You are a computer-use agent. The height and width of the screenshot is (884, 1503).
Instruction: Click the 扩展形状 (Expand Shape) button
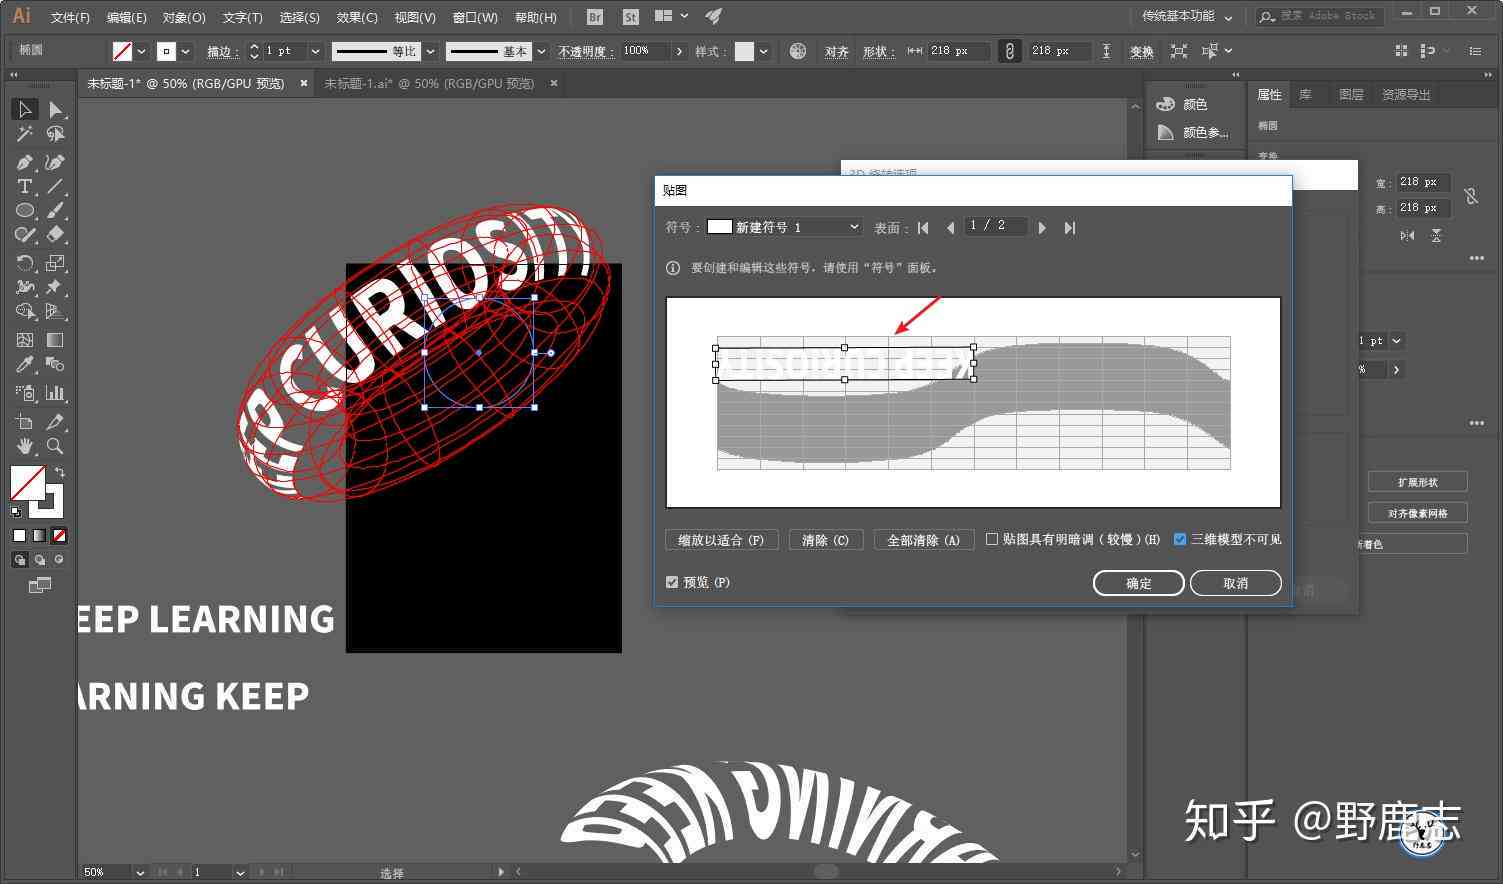click(1417, 482)
